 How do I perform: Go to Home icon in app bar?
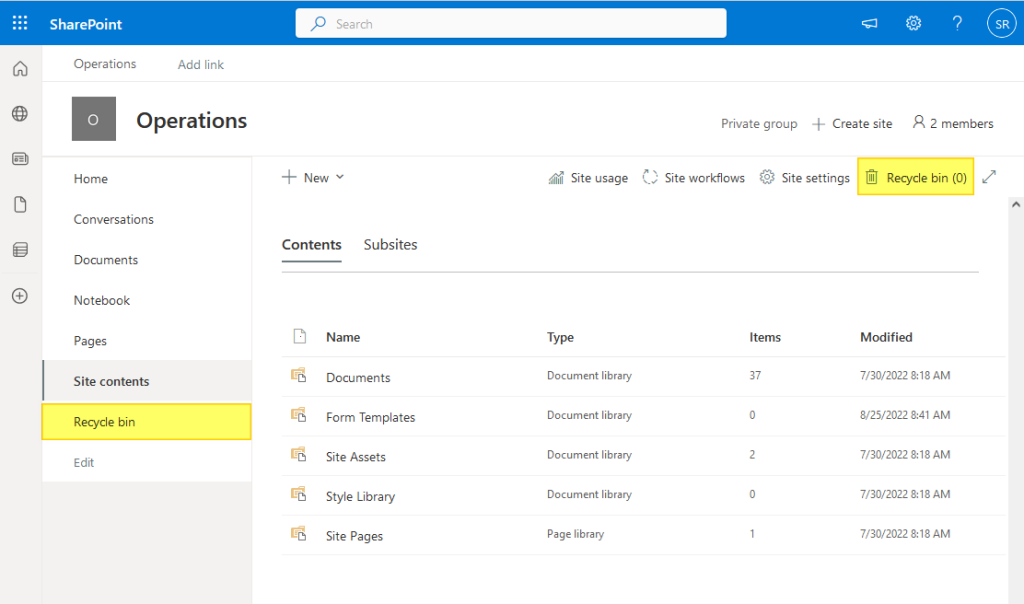20,68
